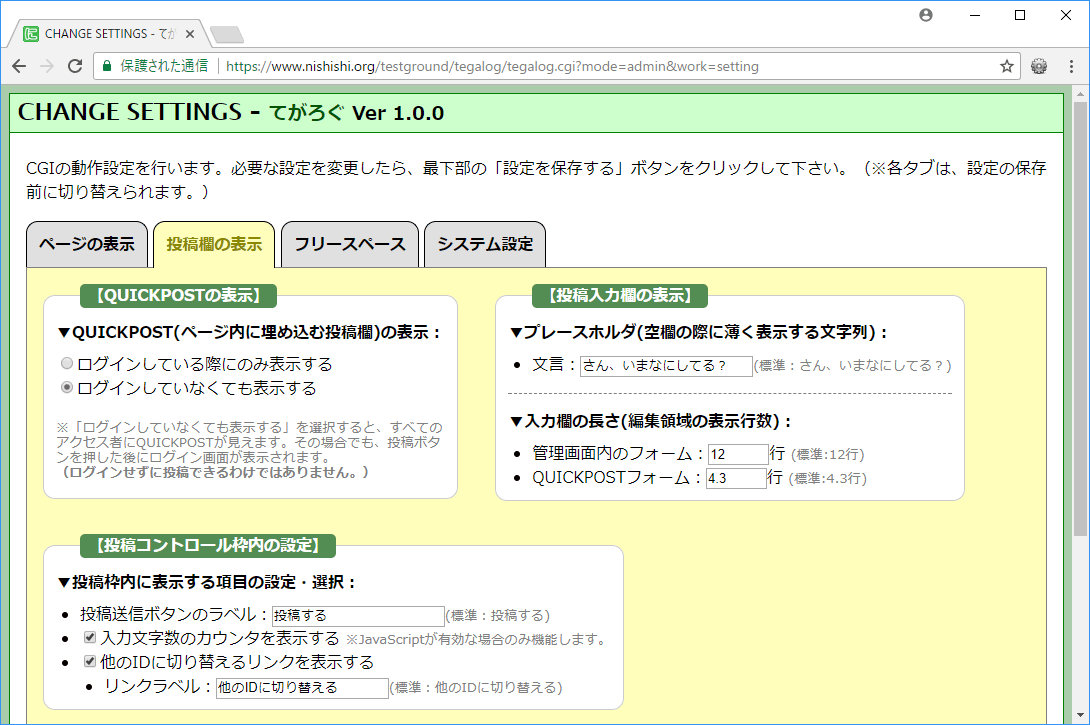The height and width of the screenshot is (725, 1090).
Task: Click the (標準:4.3行) hint text
Action: 828,478
